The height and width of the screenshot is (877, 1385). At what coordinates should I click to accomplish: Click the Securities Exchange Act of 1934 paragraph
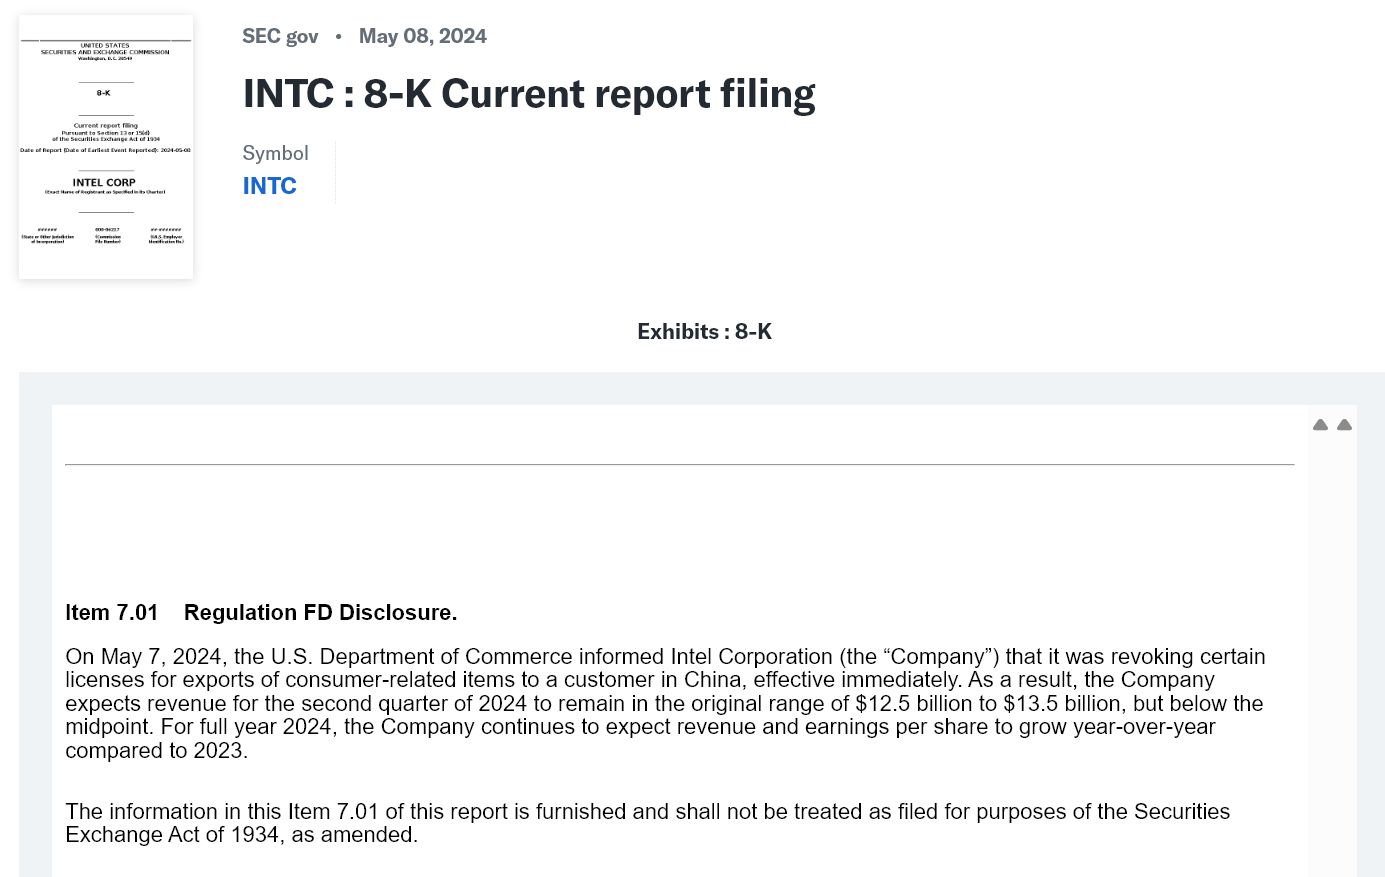coord(648,823)
